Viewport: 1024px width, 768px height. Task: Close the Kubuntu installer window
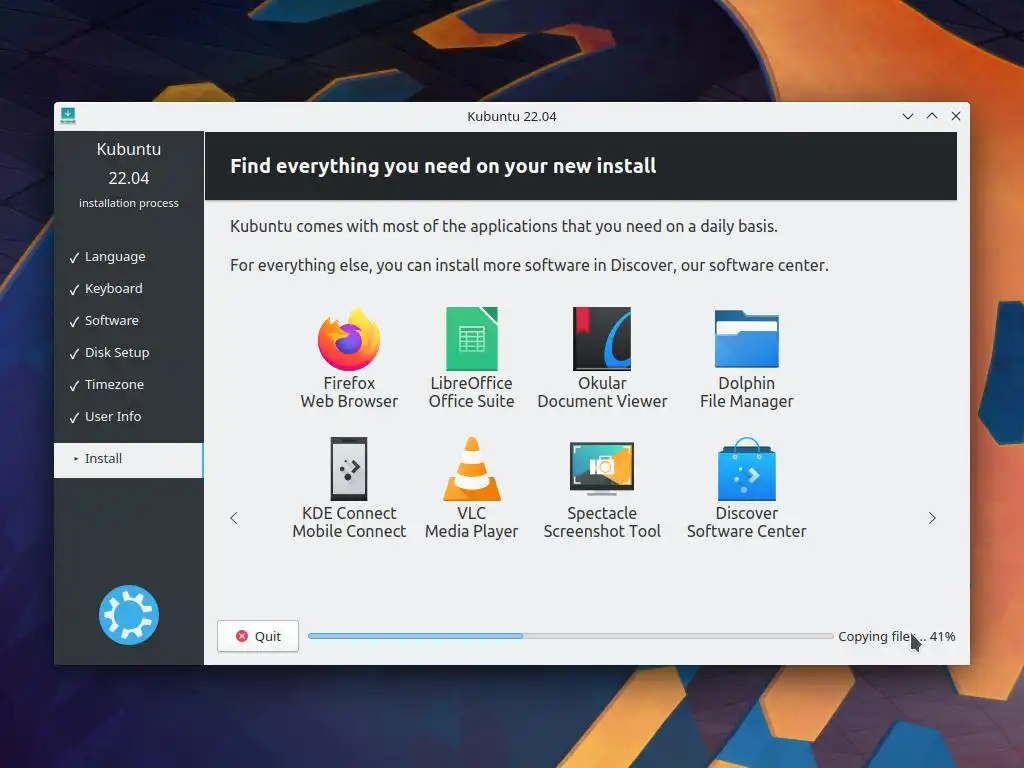point(956,116)
